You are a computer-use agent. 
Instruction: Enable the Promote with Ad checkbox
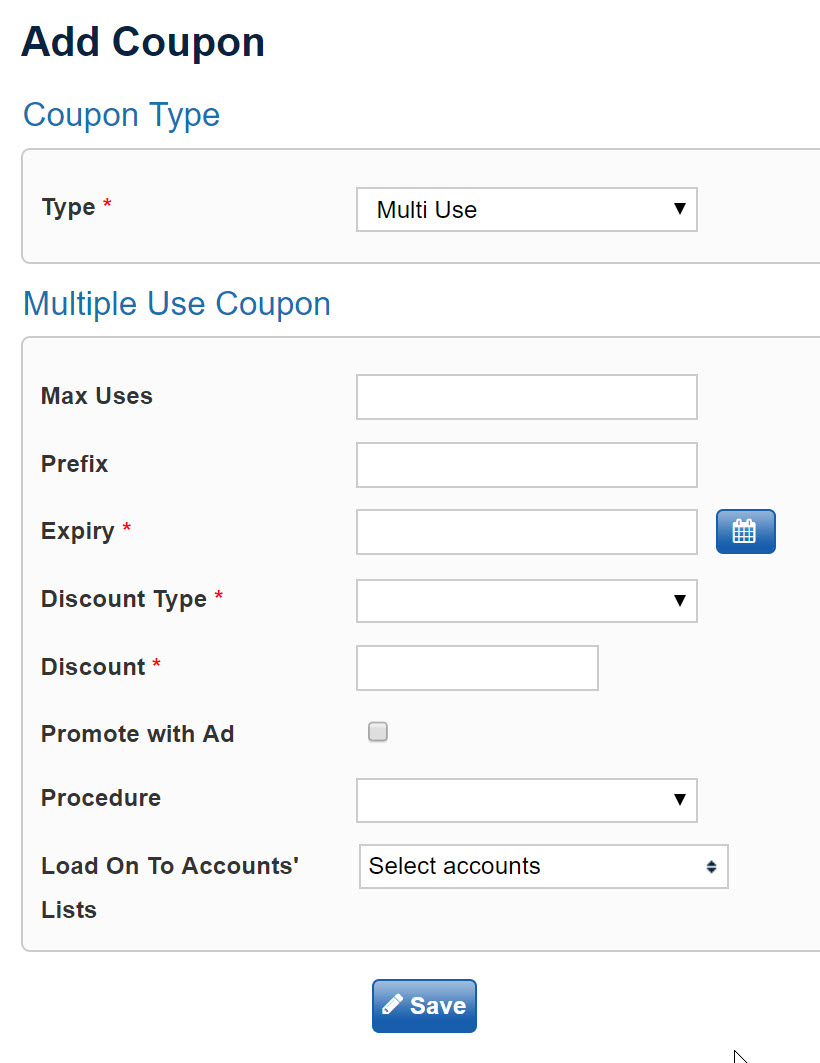tap(377, 732)
